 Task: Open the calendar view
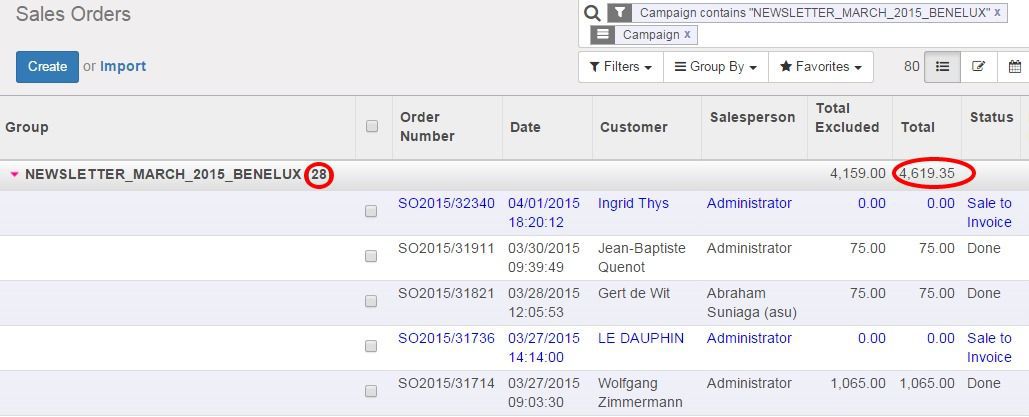point(1014,67)
